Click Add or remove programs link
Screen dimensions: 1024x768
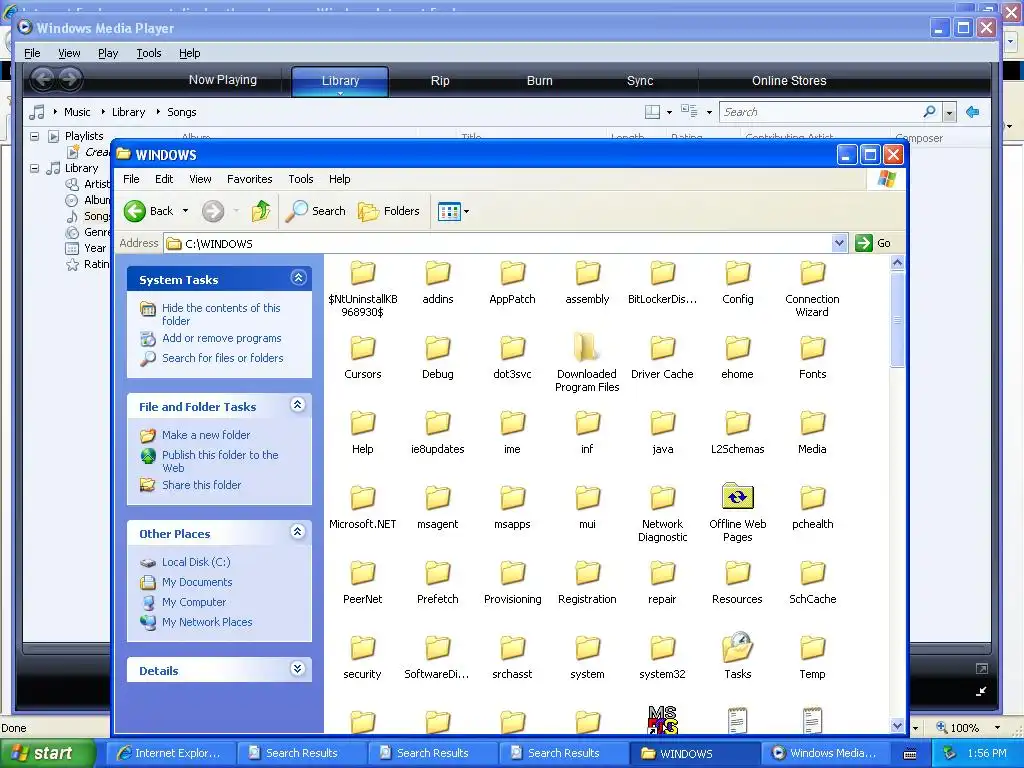coord(221,338)
